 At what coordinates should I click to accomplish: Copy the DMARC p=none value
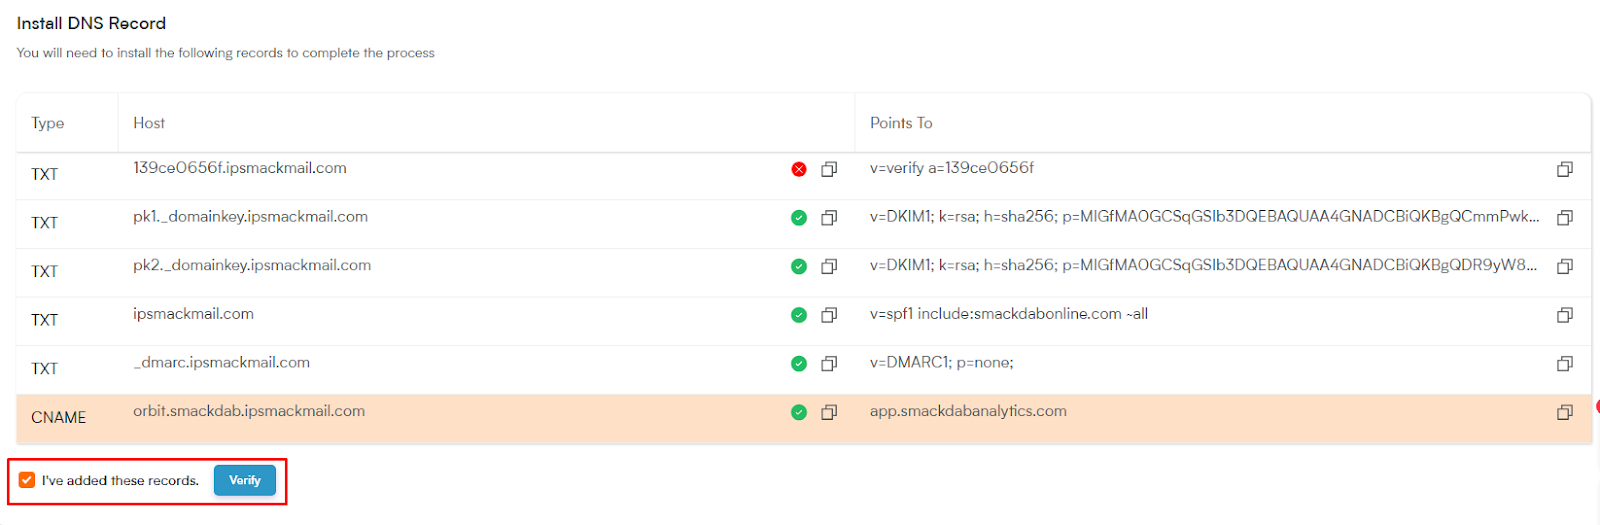[x=1565, y=363]
